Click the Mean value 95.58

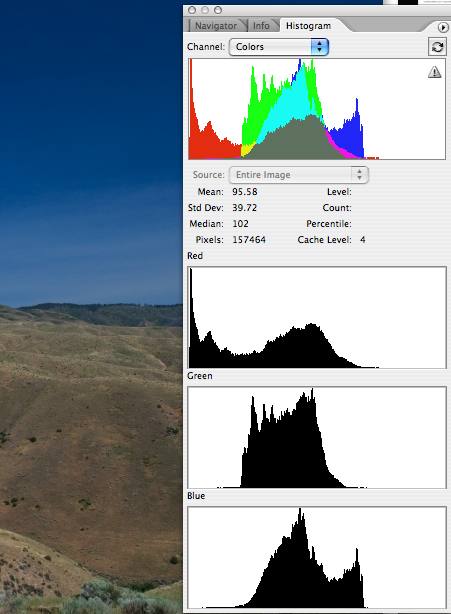pyautogui.click(x=245, y=192)
